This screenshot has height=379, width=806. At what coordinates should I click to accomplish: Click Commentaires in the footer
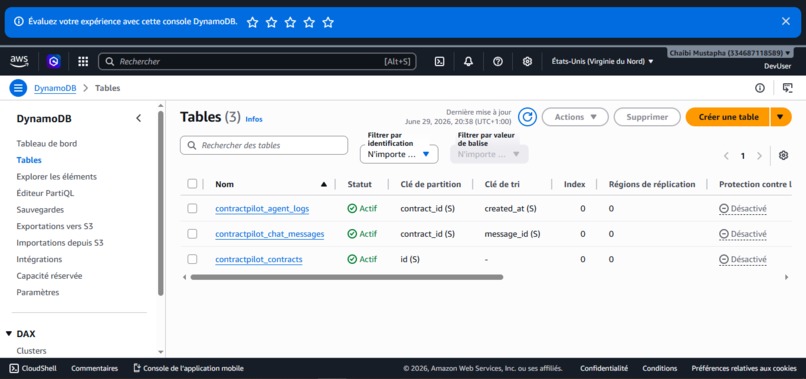(95, 368)
